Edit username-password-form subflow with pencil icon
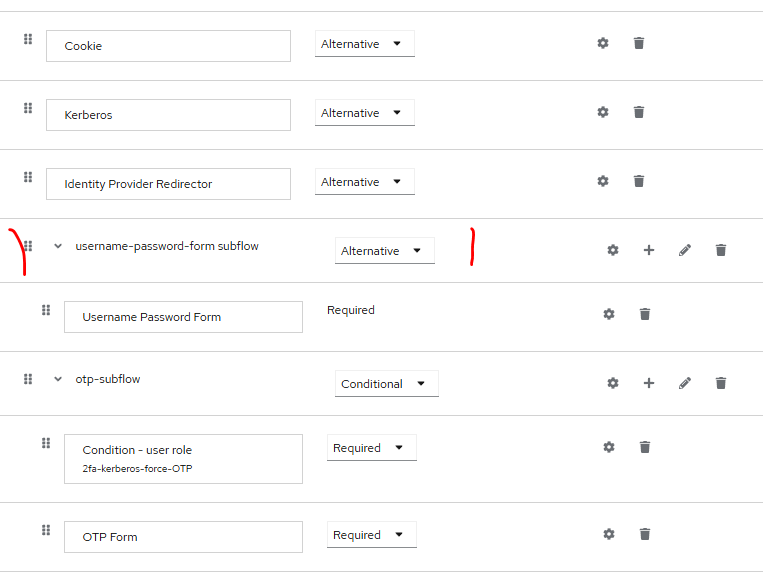The height and width of the screenshot is (578, 763). click(x=685, y=250)
